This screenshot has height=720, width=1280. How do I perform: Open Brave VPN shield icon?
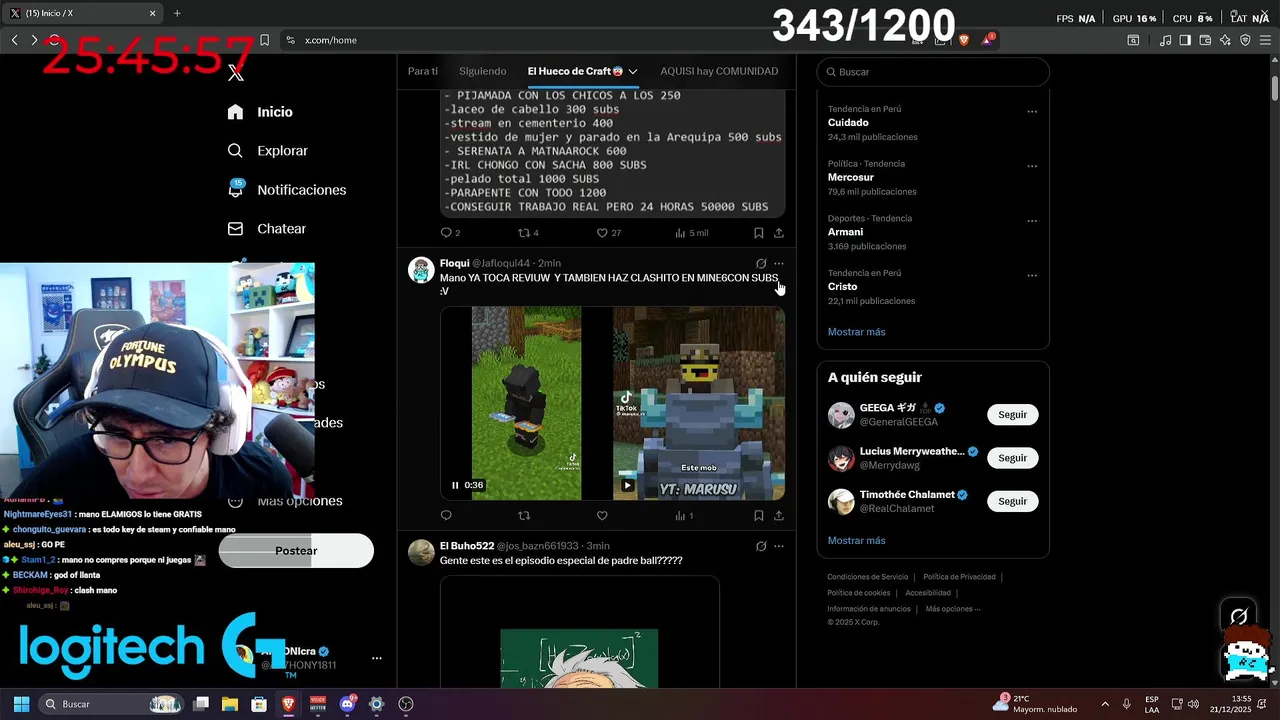pos(1245,40)
